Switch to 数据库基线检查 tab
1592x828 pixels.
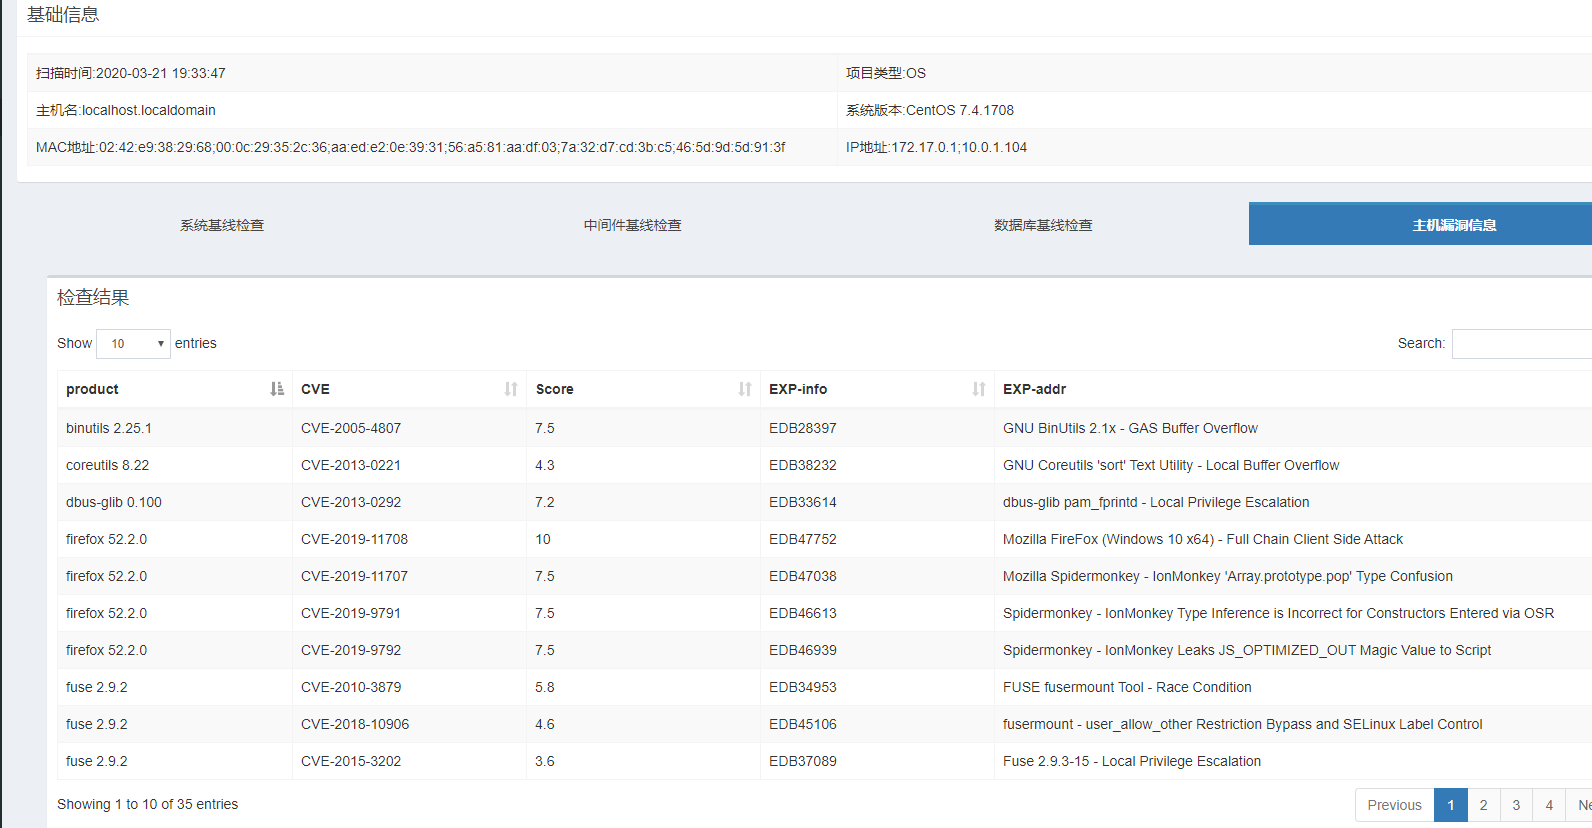coord(1043,225)
